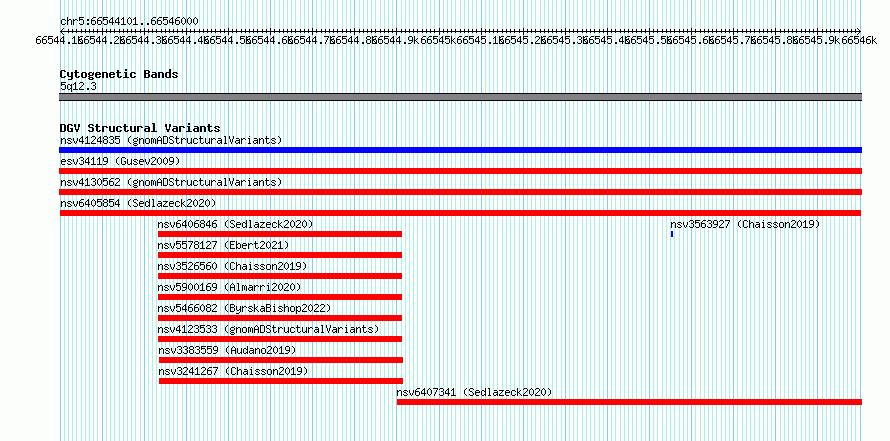
Task: Click the 66546k ruler tick label
Action: click(860, 40)
